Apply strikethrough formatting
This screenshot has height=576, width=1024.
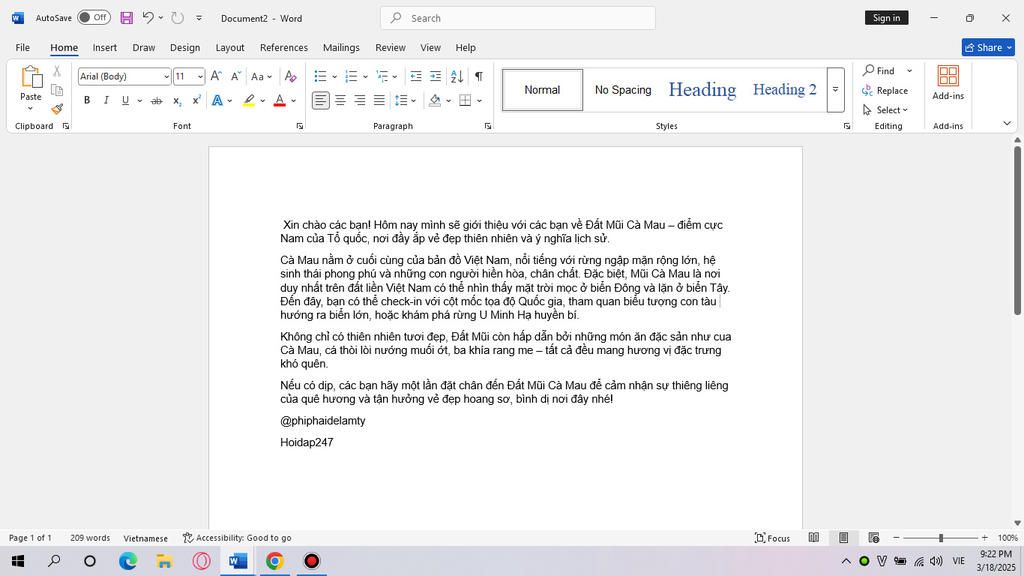pyautogui.click(x=156, y=101)
